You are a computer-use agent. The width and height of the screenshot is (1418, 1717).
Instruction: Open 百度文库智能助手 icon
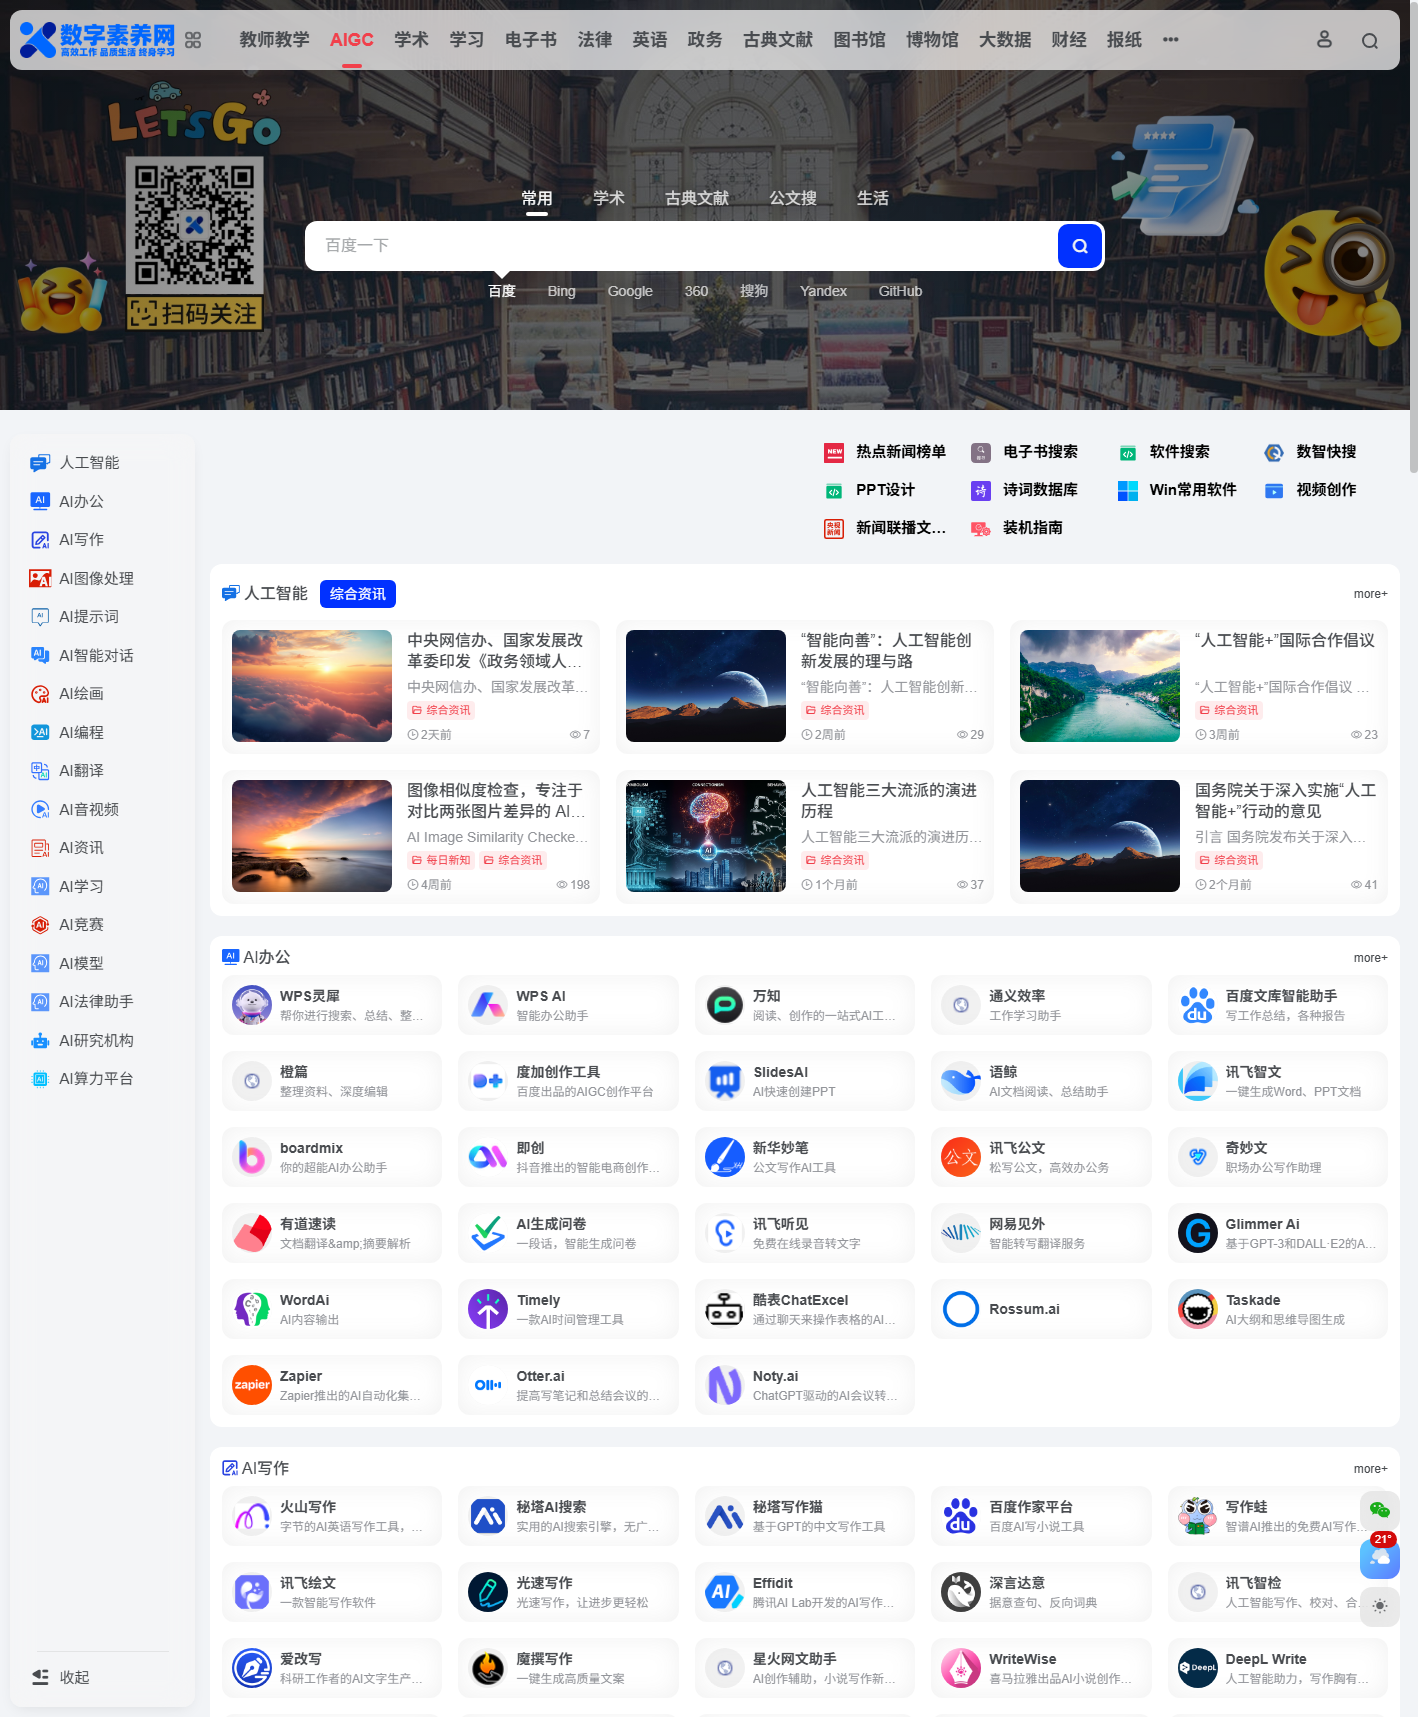coord(1197,1005)
